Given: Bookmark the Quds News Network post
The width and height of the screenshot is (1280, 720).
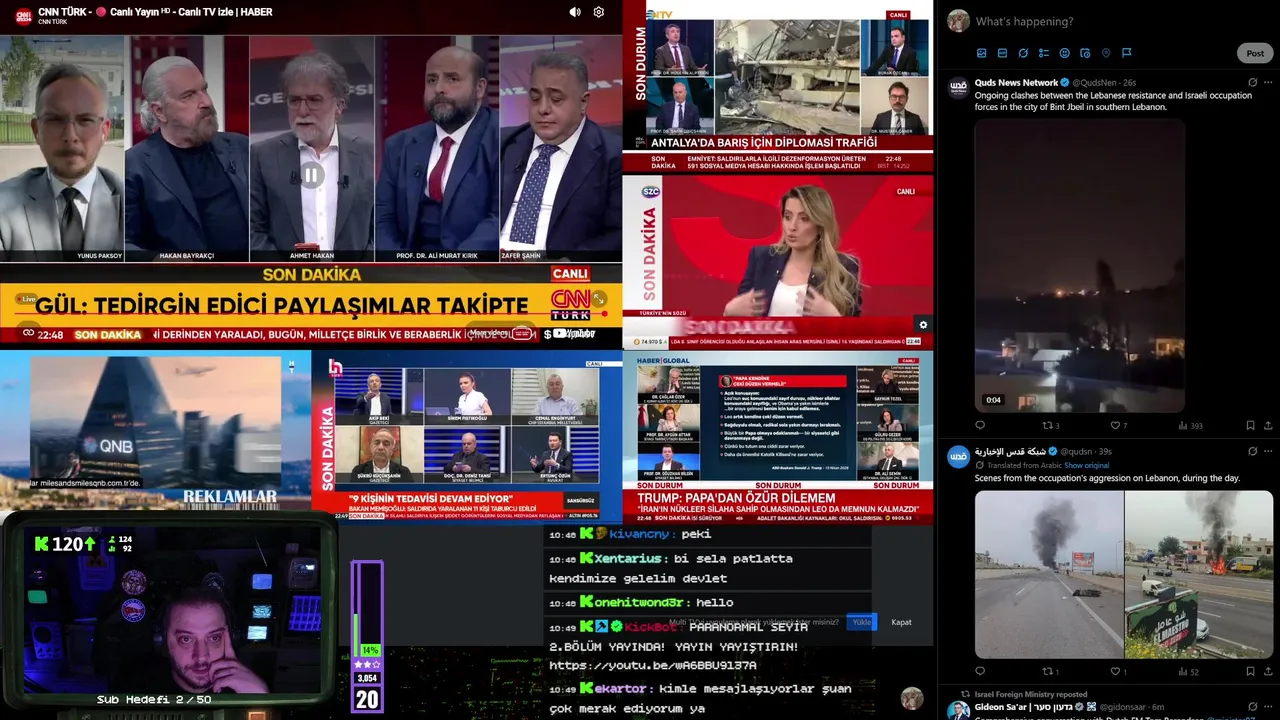Looking at the screenshot, I should point(1250,425).
